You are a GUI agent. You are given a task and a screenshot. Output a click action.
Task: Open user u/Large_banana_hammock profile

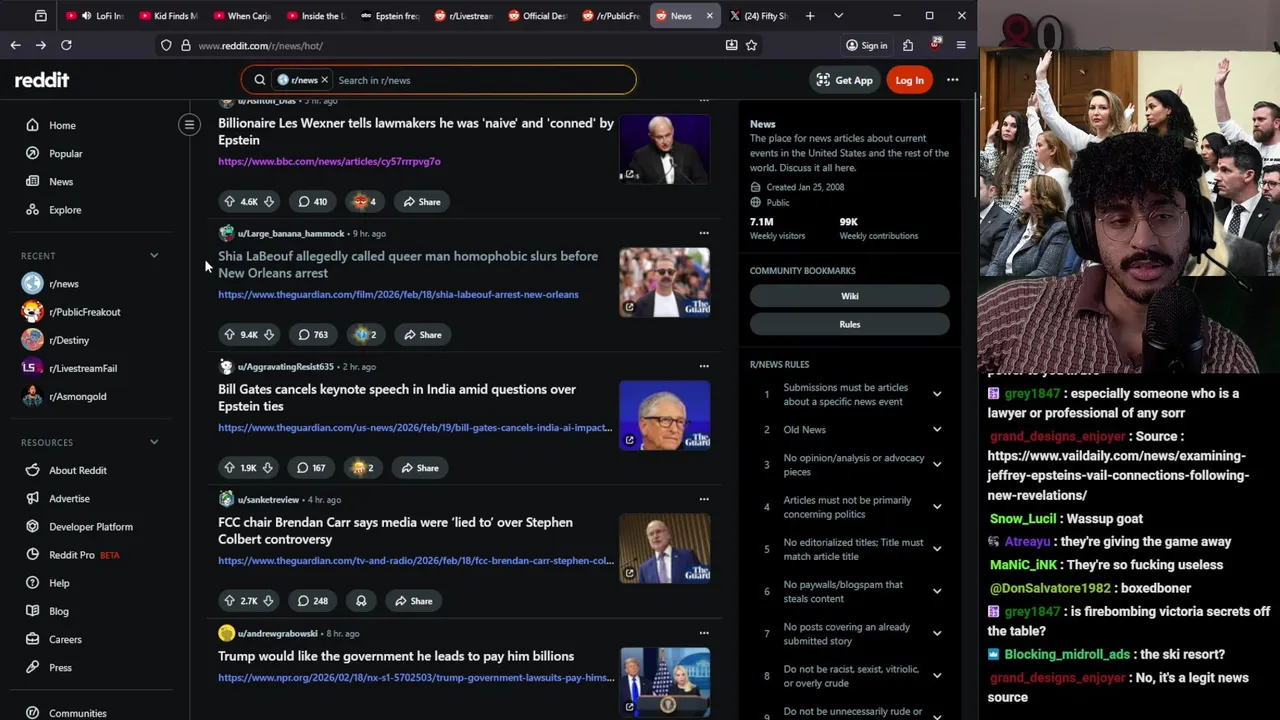coord(291,233)
